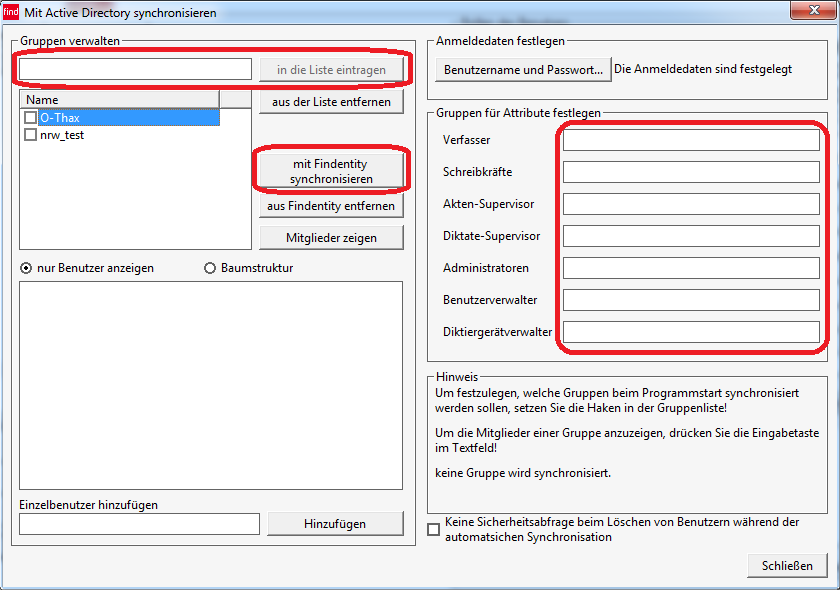Select the nrw_test list row
The width and height of the screenshot is (840, 590).
click(62, 135)
